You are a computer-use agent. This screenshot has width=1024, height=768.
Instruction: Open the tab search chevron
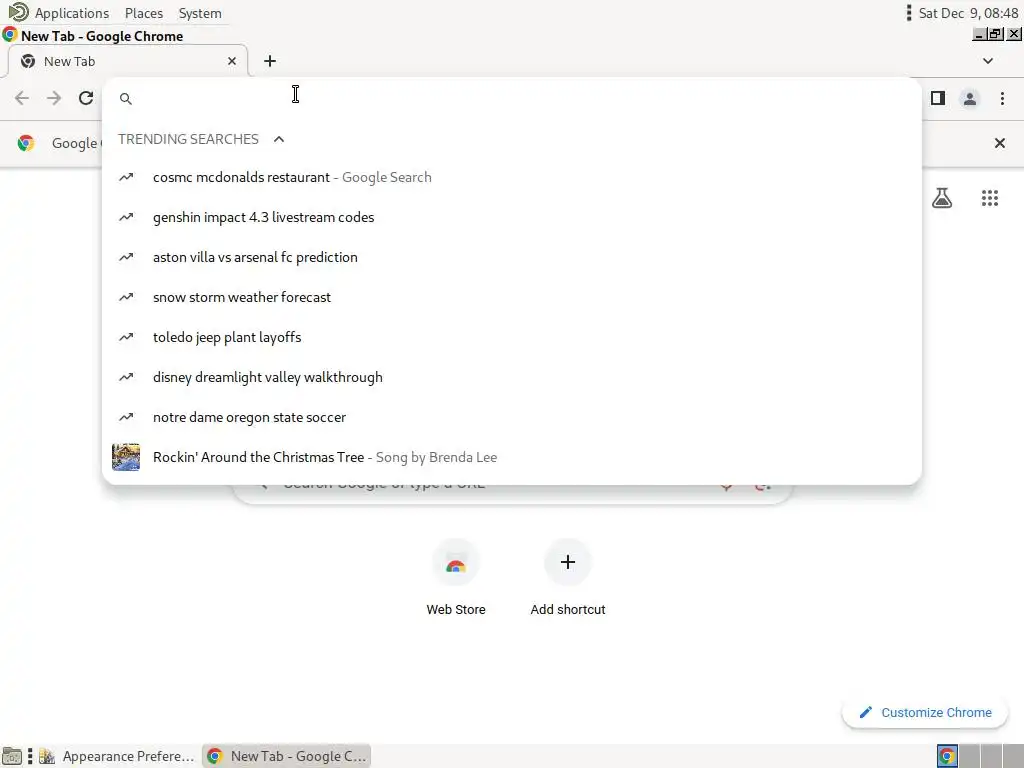988,61
